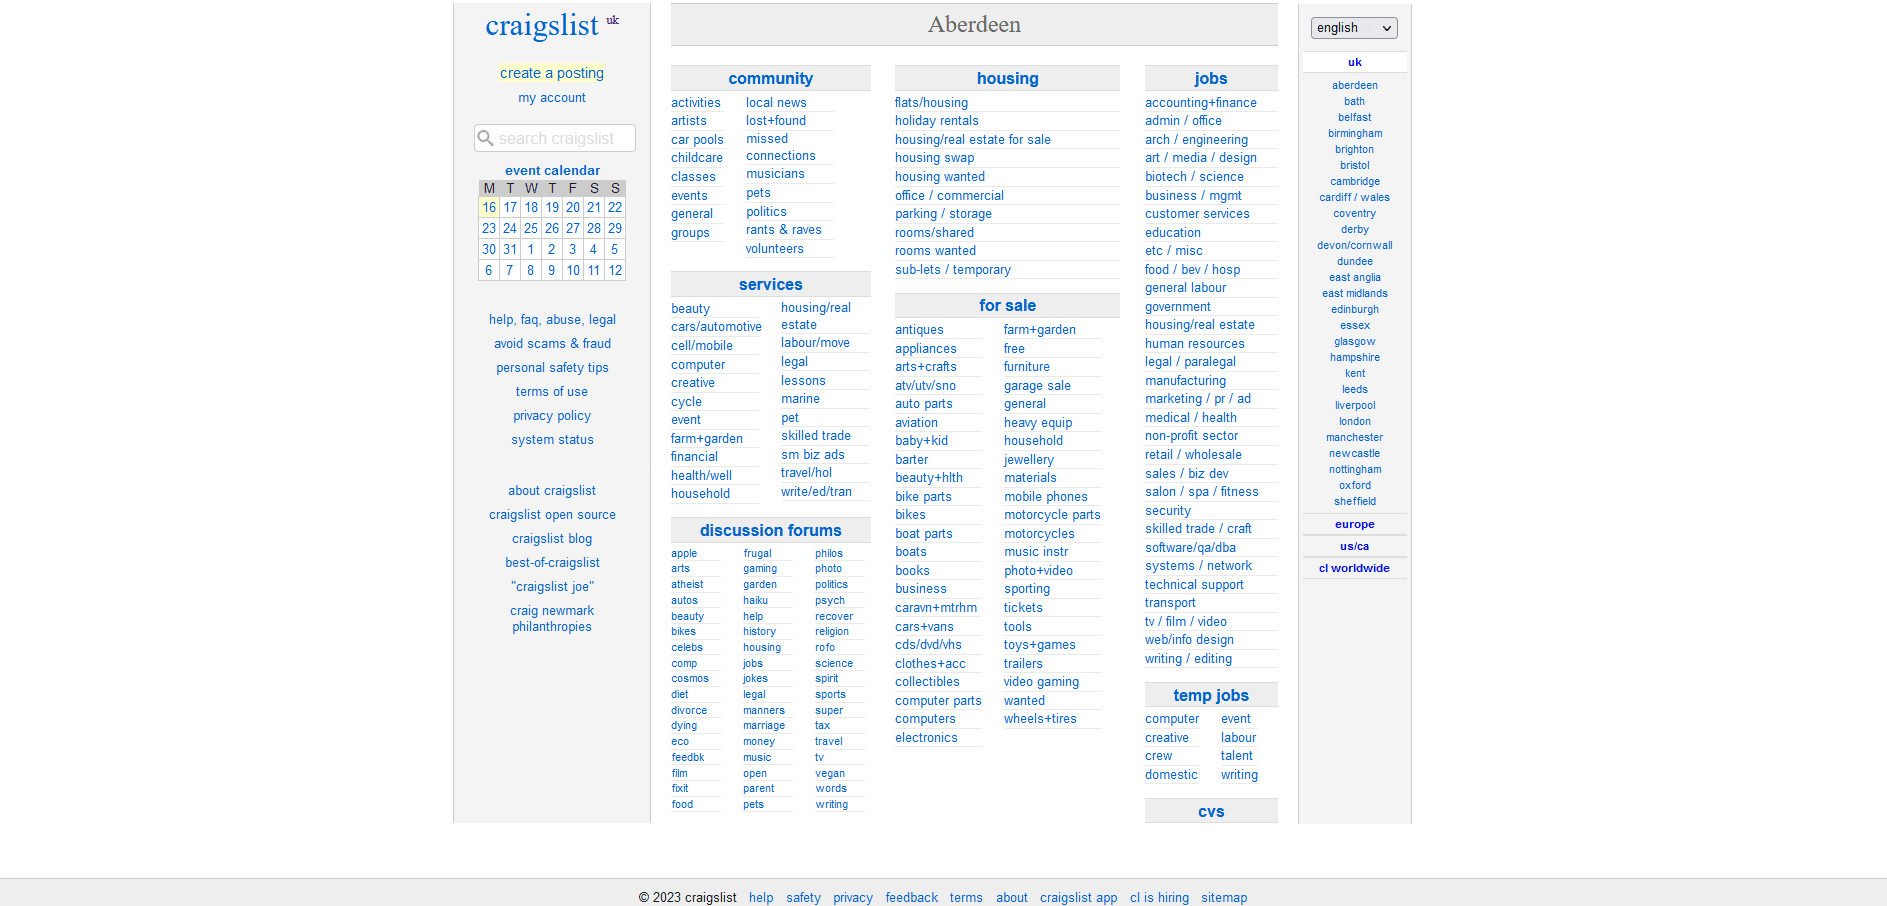Open the craigslist logo link
The width and height of the screenshot is (1887, 906).
tap(542, 25)
